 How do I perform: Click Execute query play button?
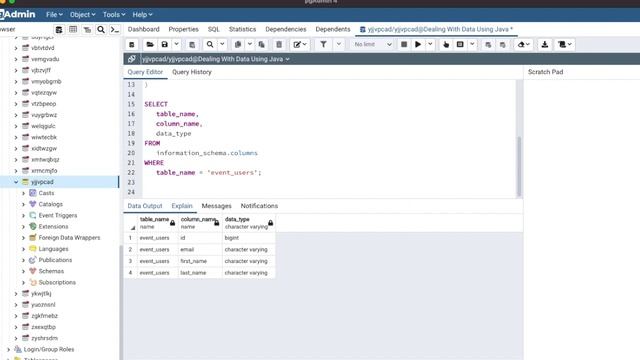[418, 44]
